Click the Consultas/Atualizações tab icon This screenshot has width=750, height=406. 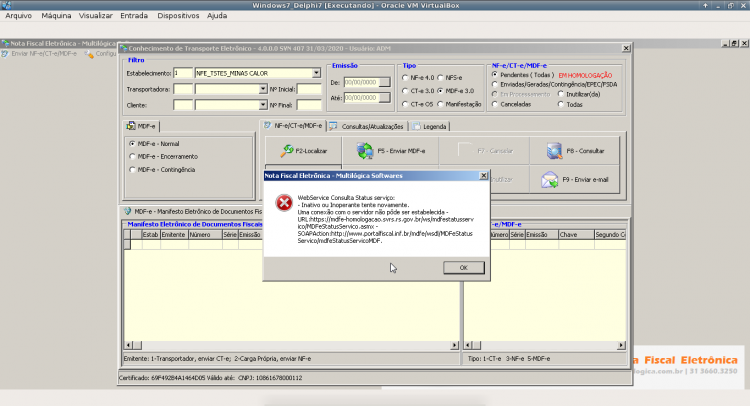(x=333, y=126)
